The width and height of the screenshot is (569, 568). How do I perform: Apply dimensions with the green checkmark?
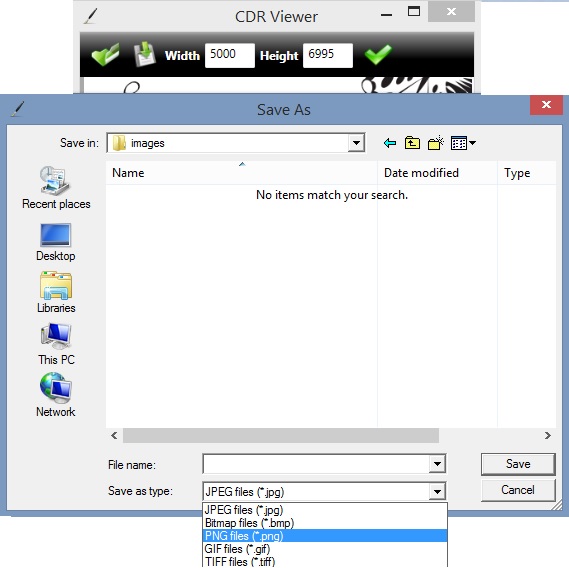[x=378, y=54]
